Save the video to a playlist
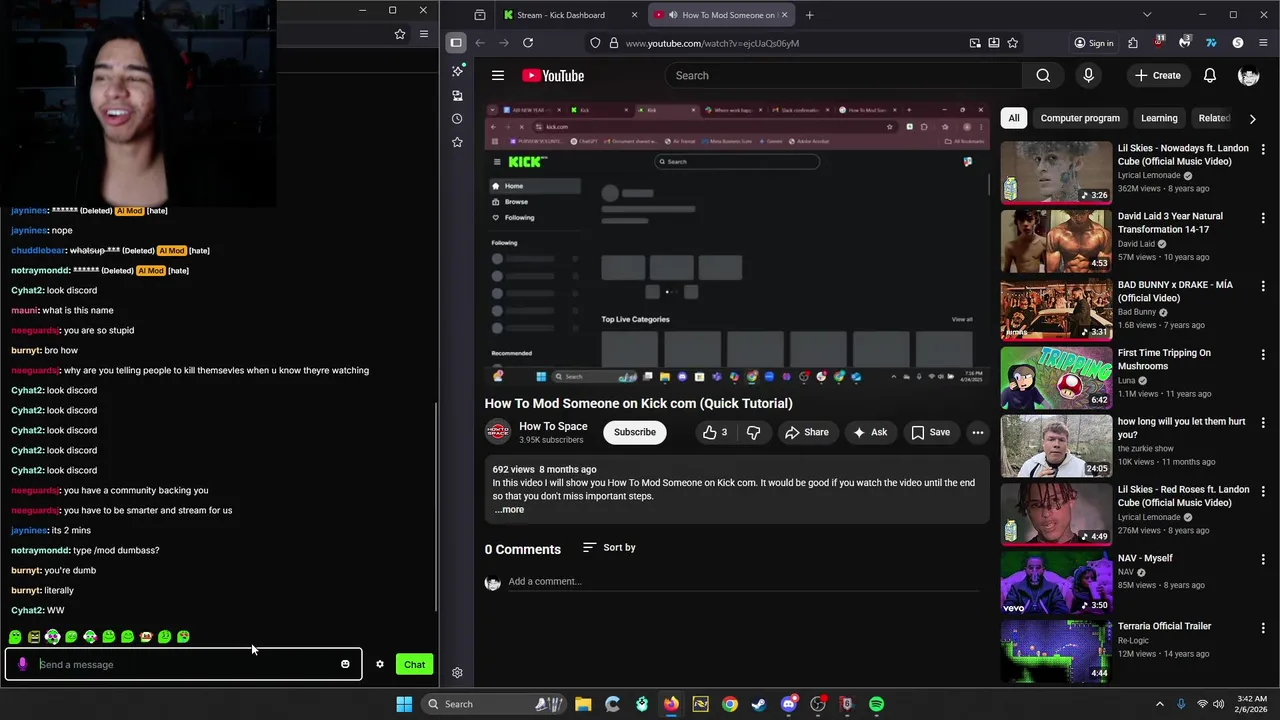Viewport: 1280px width, 720px height. tap(931, 432)
